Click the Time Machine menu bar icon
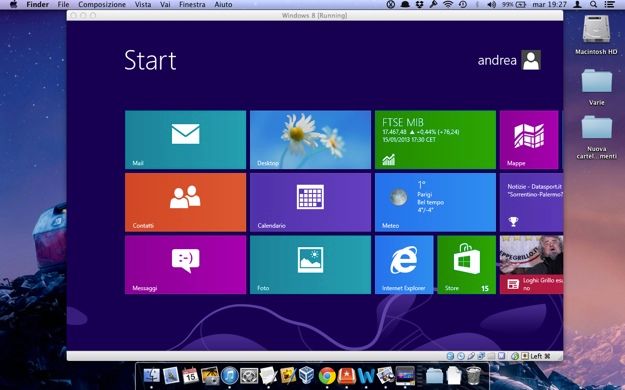 tap(463, 4)
